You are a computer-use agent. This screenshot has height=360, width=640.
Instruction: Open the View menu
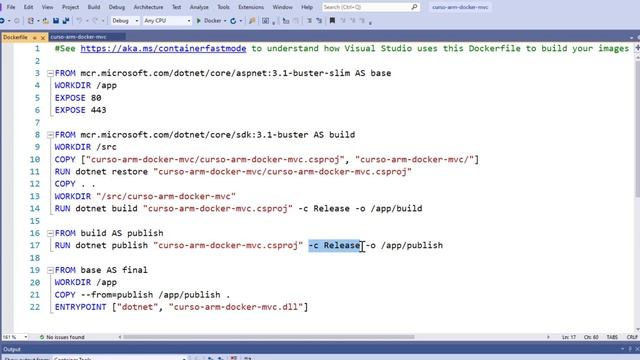click(x=47, y=7)
